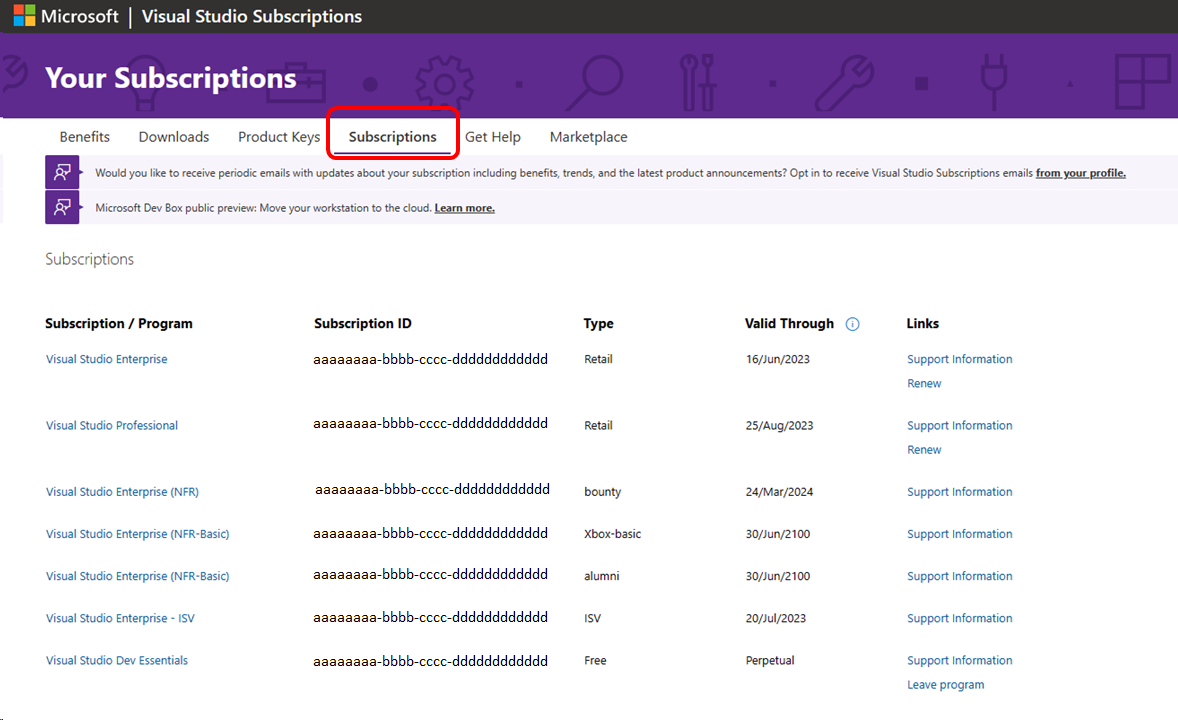Support Information for the bounty subscription

pos(959,492)
